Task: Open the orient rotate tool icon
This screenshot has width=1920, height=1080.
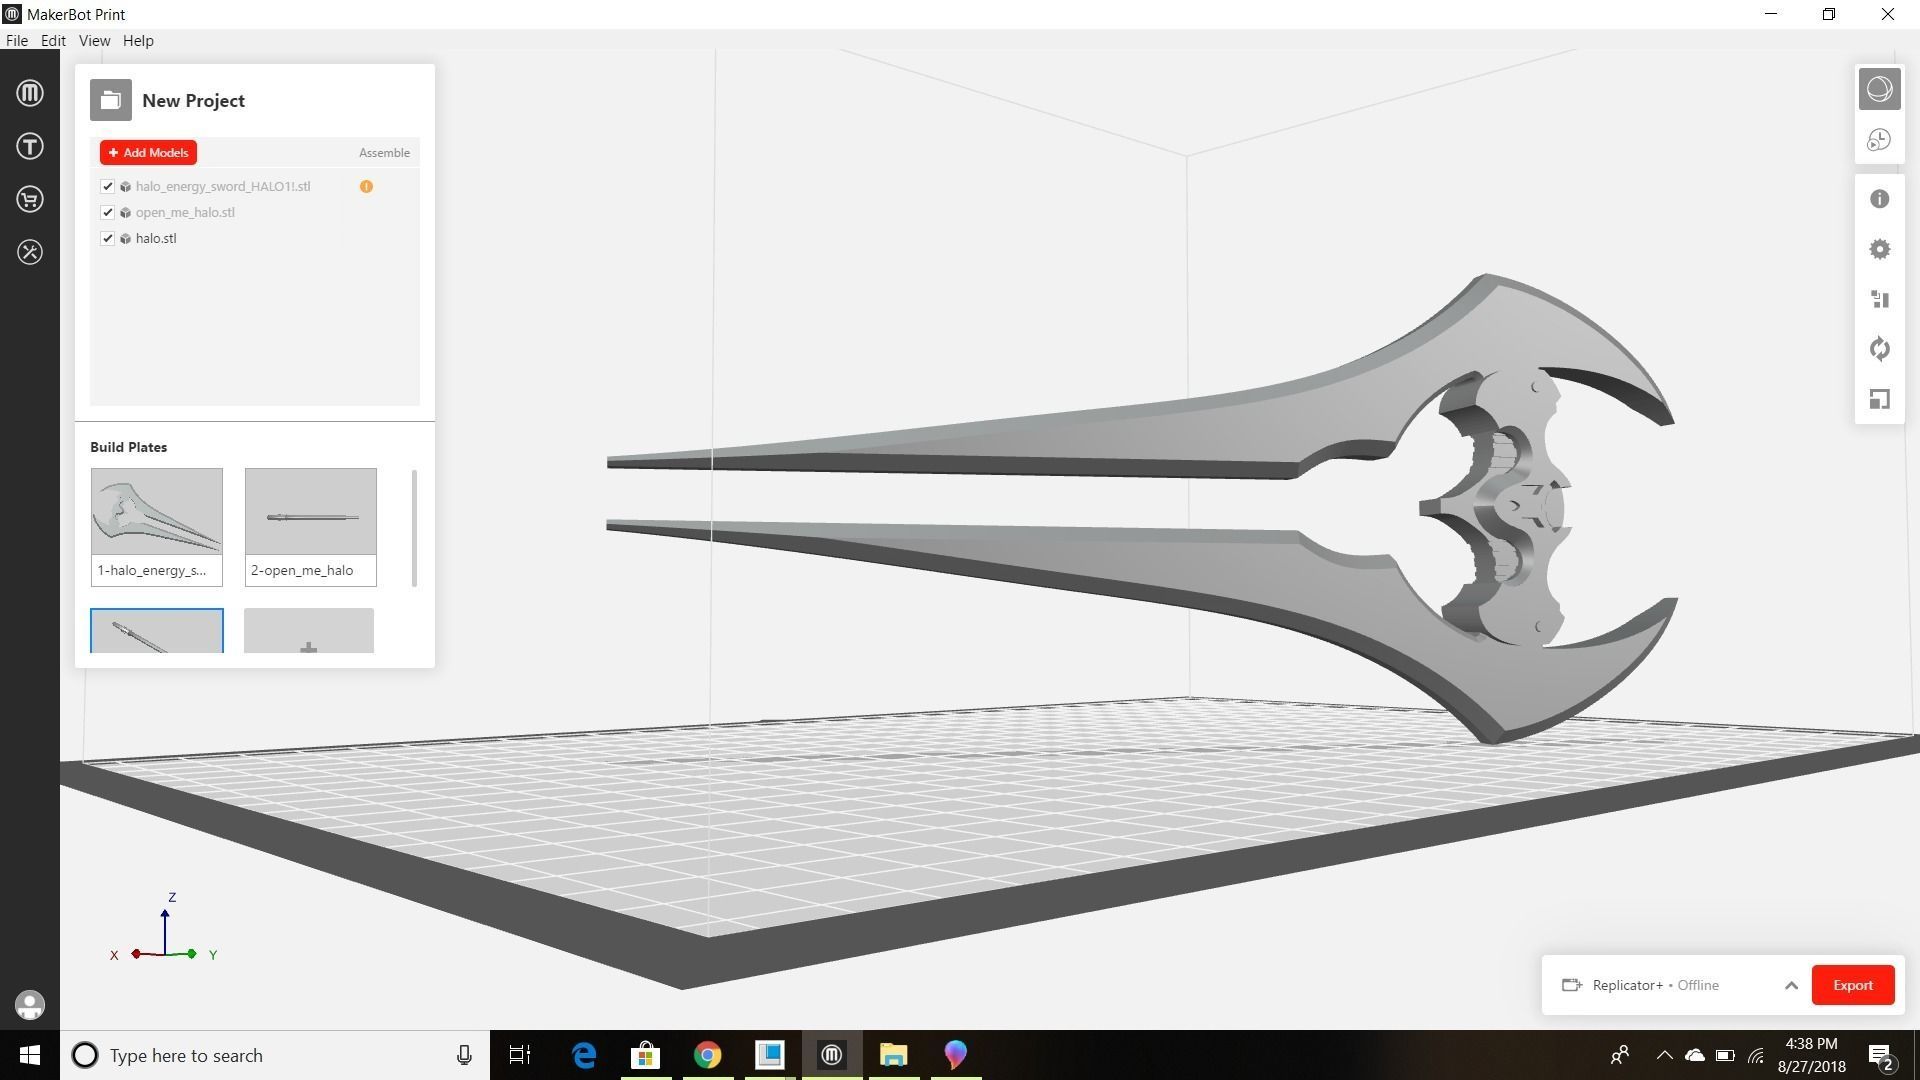Action: 1879,349
